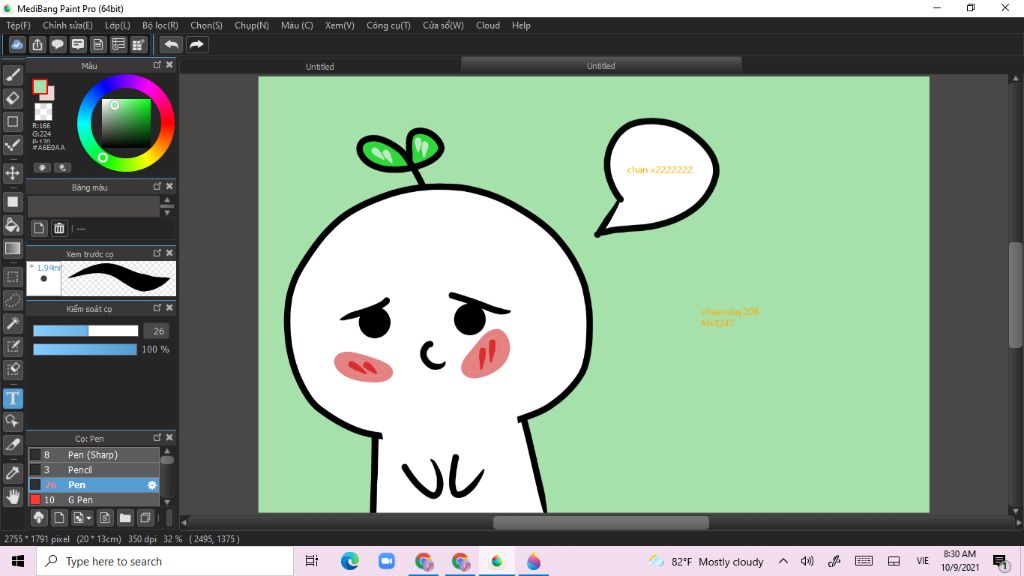Delete palette color with trash icon
The width and height of the screenshot is (1024, 576).
click(x=59, y=228)
